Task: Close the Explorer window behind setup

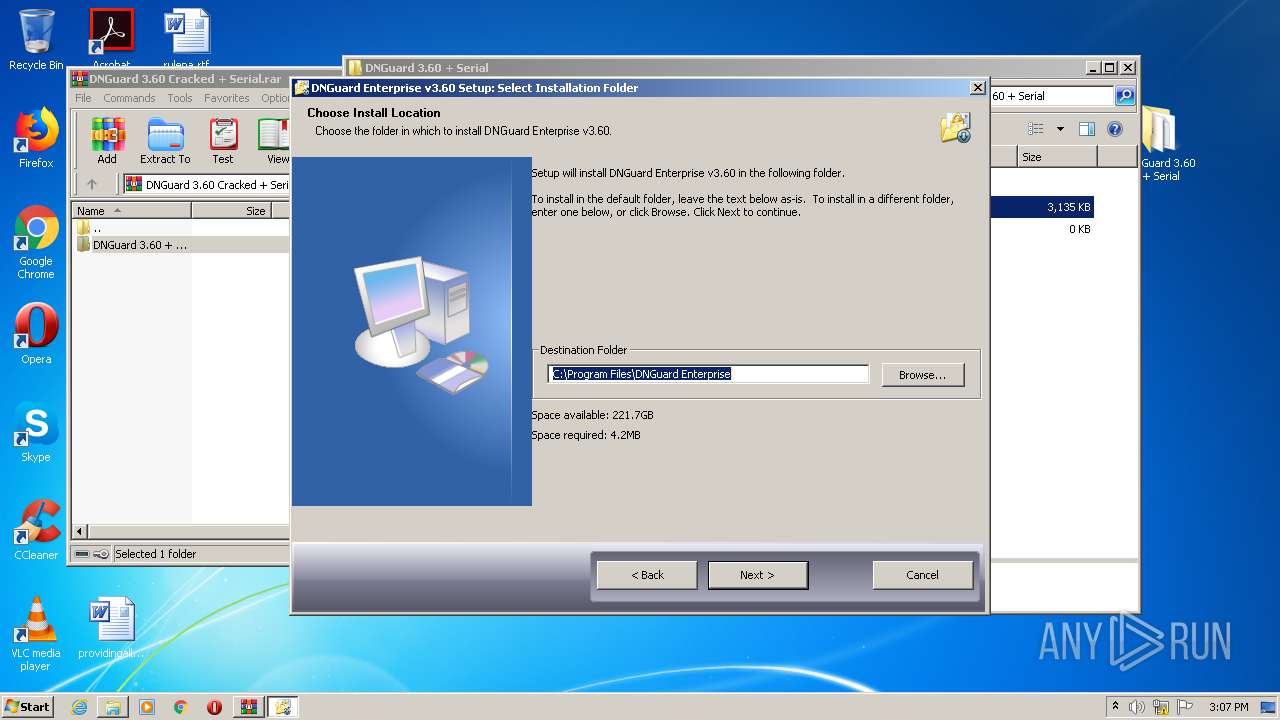Action: [x=1128, y=68]
